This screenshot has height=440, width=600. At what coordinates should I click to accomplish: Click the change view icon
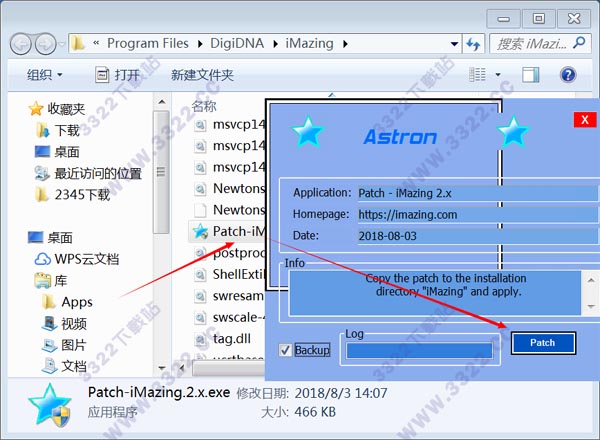477,75
